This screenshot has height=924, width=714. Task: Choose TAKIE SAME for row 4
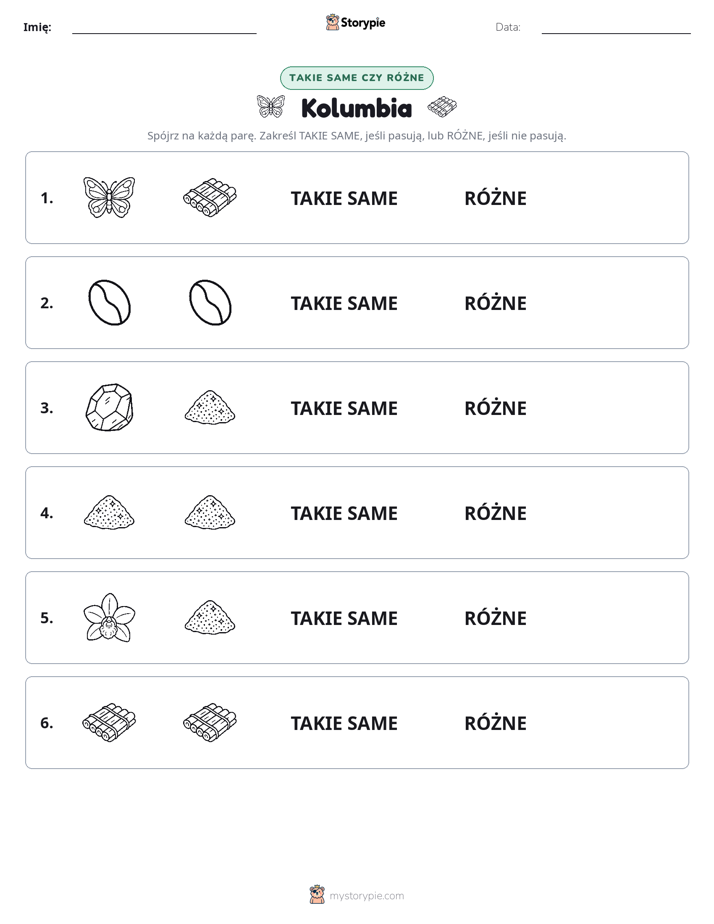(344, 513)
